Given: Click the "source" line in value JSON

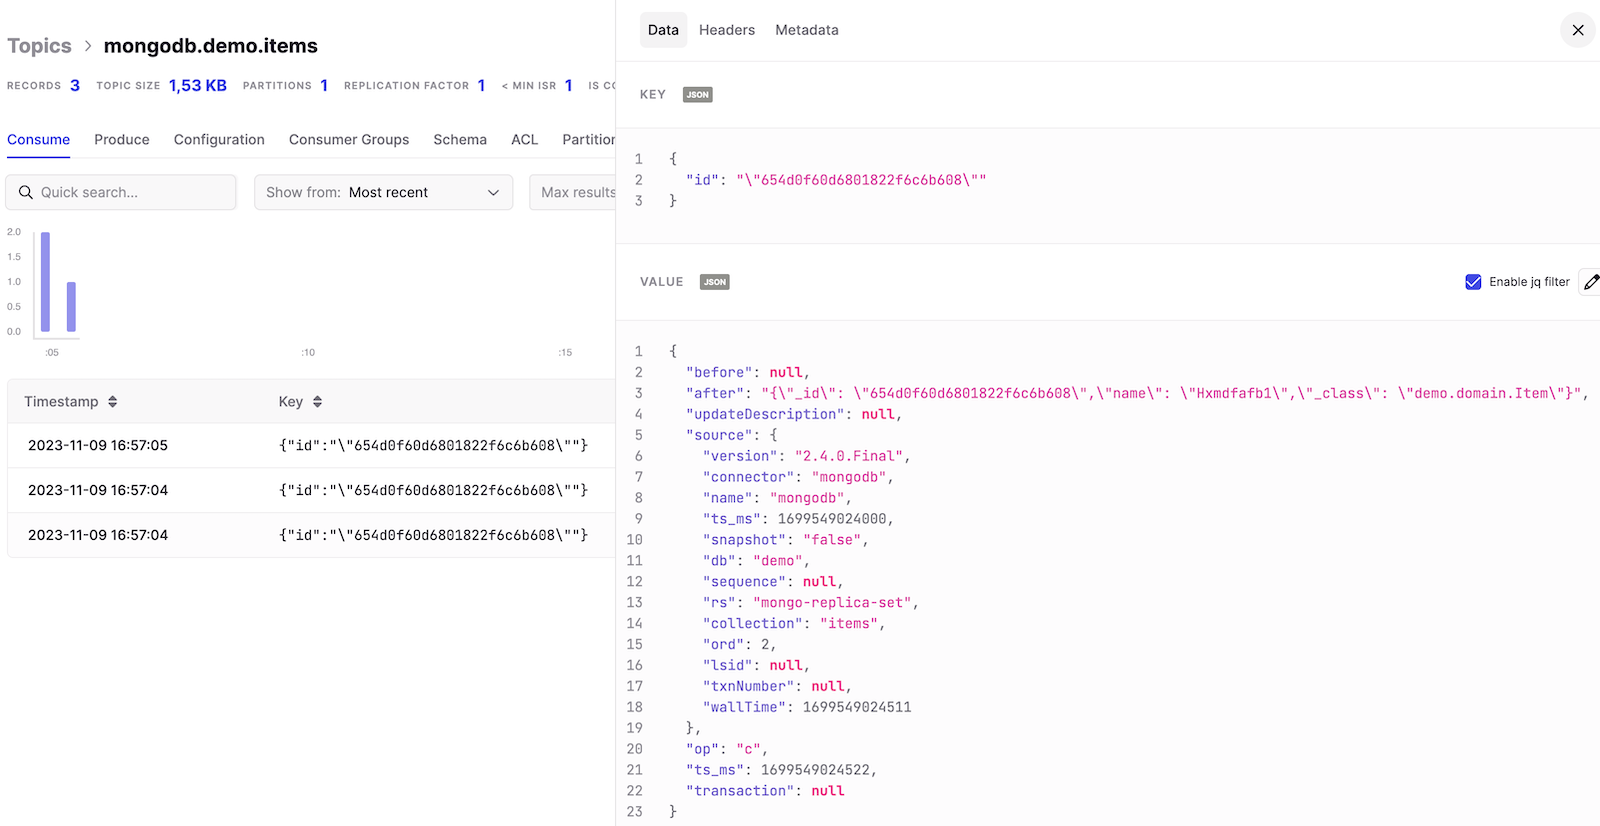Looking at the screenshot, I should [x=731, y=435].
